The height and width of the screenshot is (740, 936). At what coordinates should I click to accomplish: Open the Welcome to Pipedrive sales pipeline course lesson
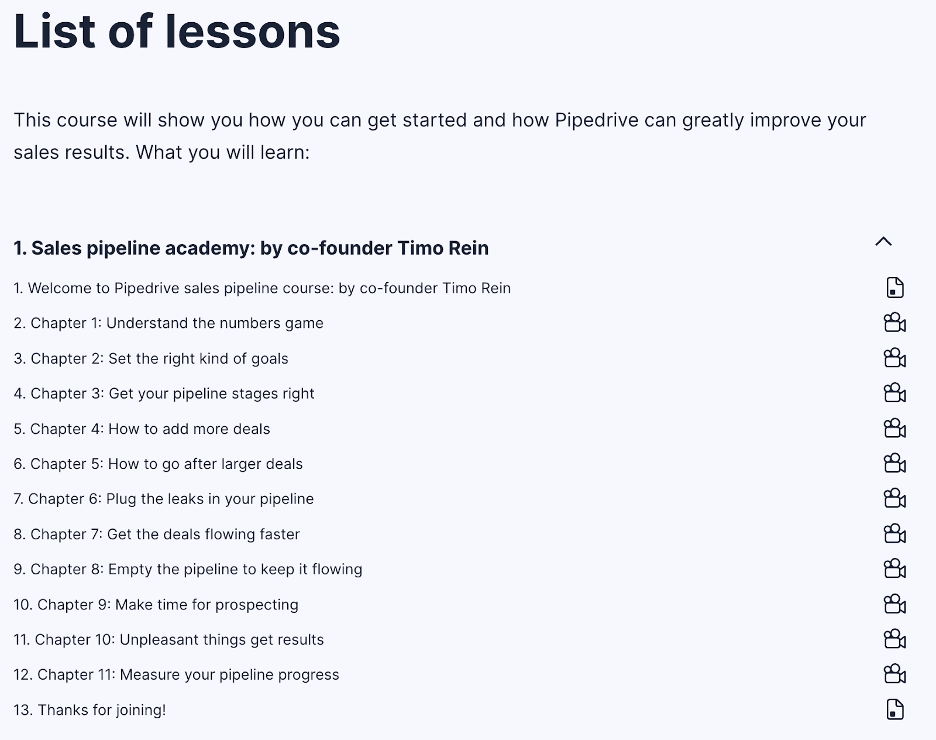[262, 288]
